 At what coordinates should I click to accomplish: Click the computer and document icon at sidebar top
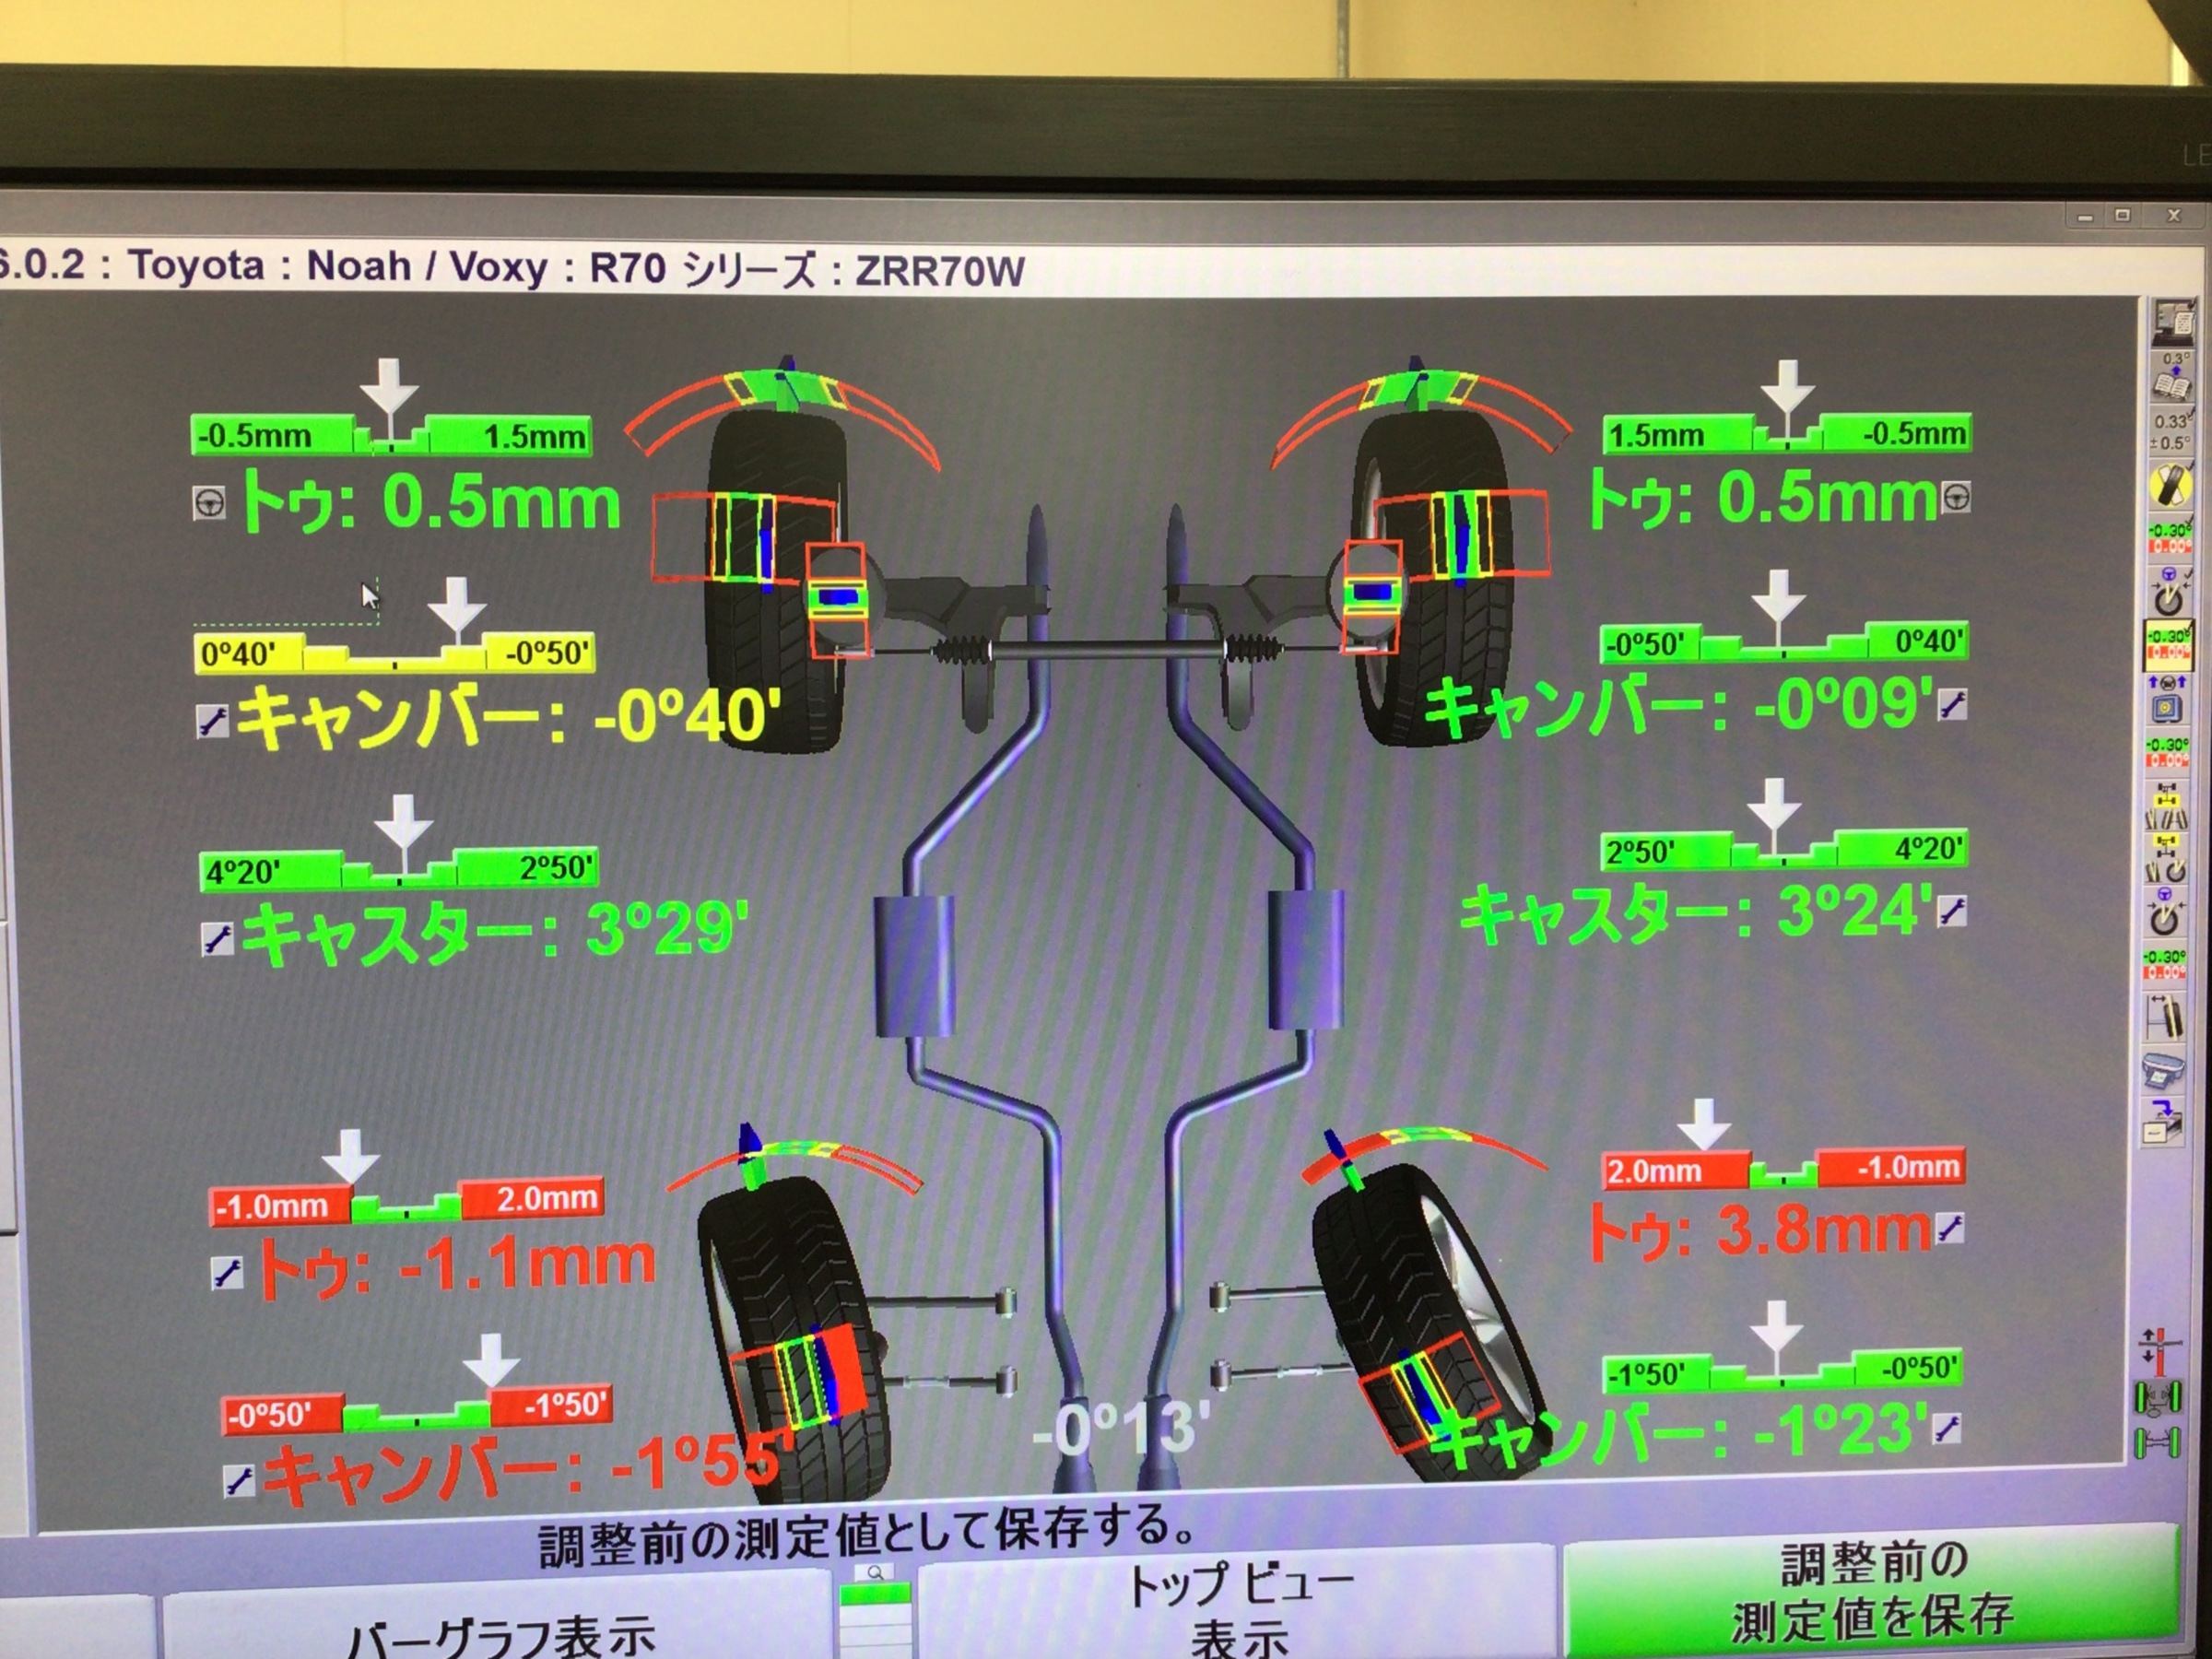pos(2172,322)
